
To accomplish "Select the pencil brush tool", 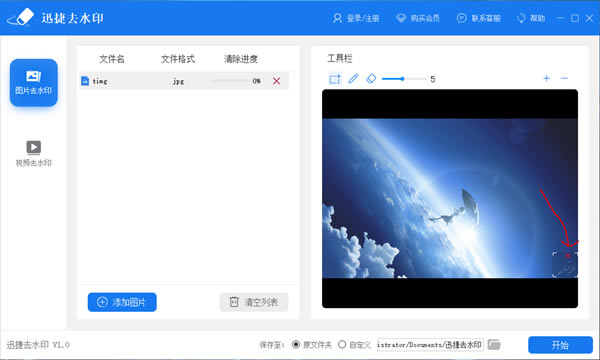I will pos(353,79).
